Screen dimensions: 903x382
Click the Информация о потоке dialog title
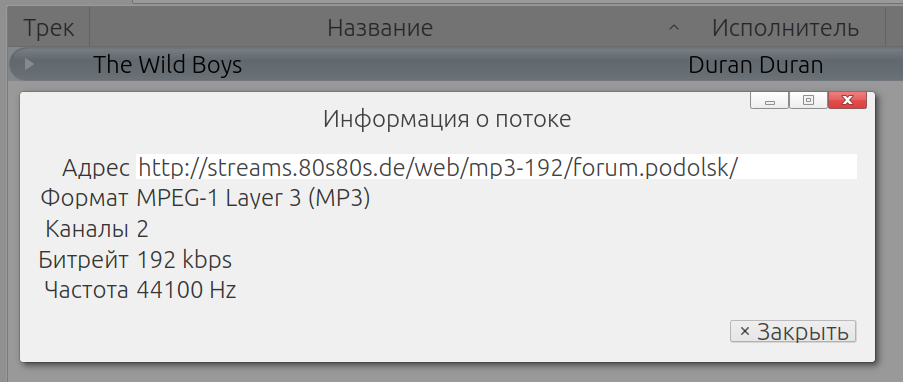[447, 119]
